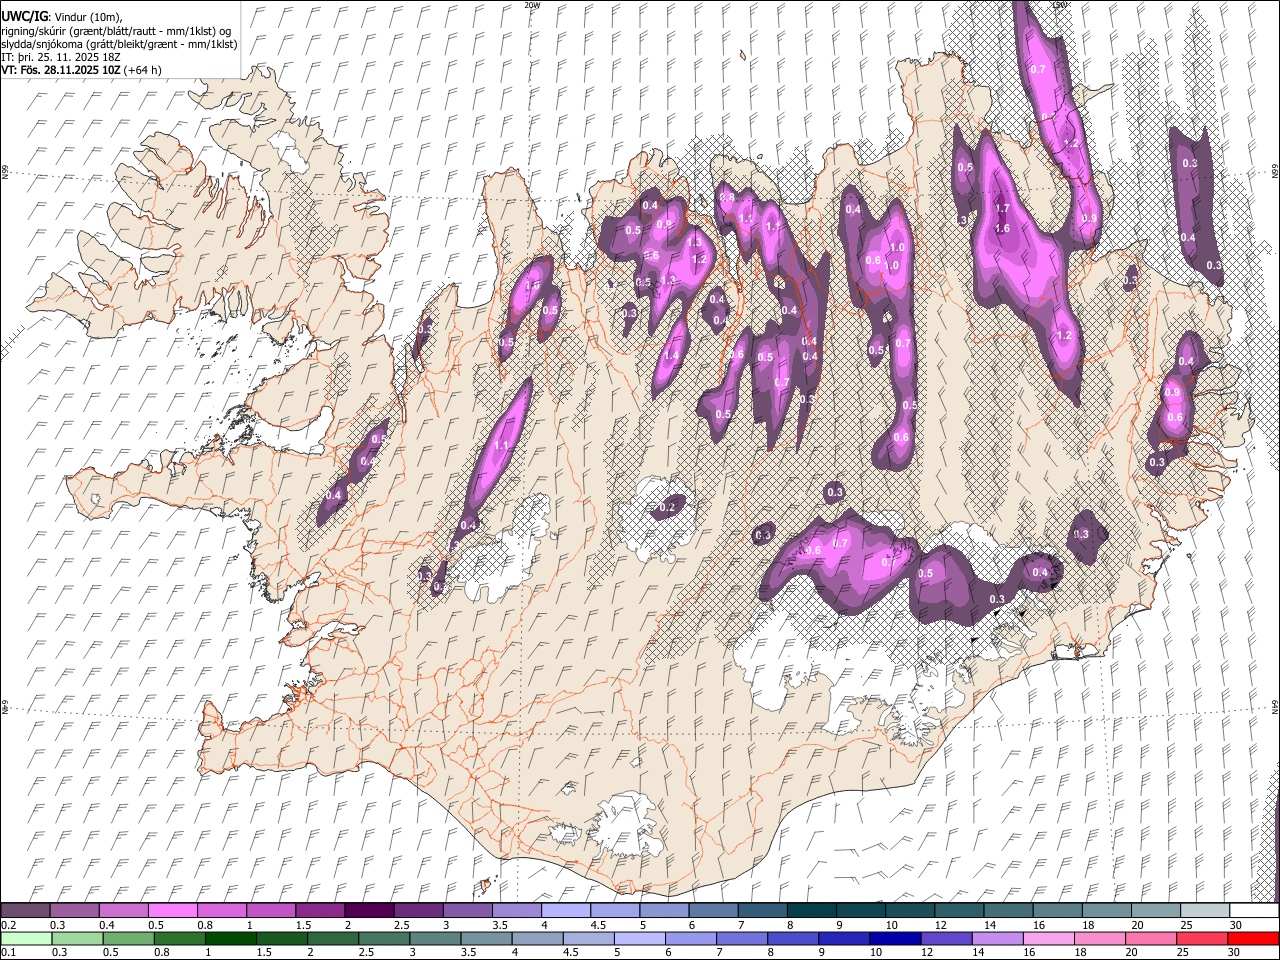1280x960 pixels.
Task: Click the dark mauve 0.2 swatch in upper legend
Action: [x=25, y=910]
